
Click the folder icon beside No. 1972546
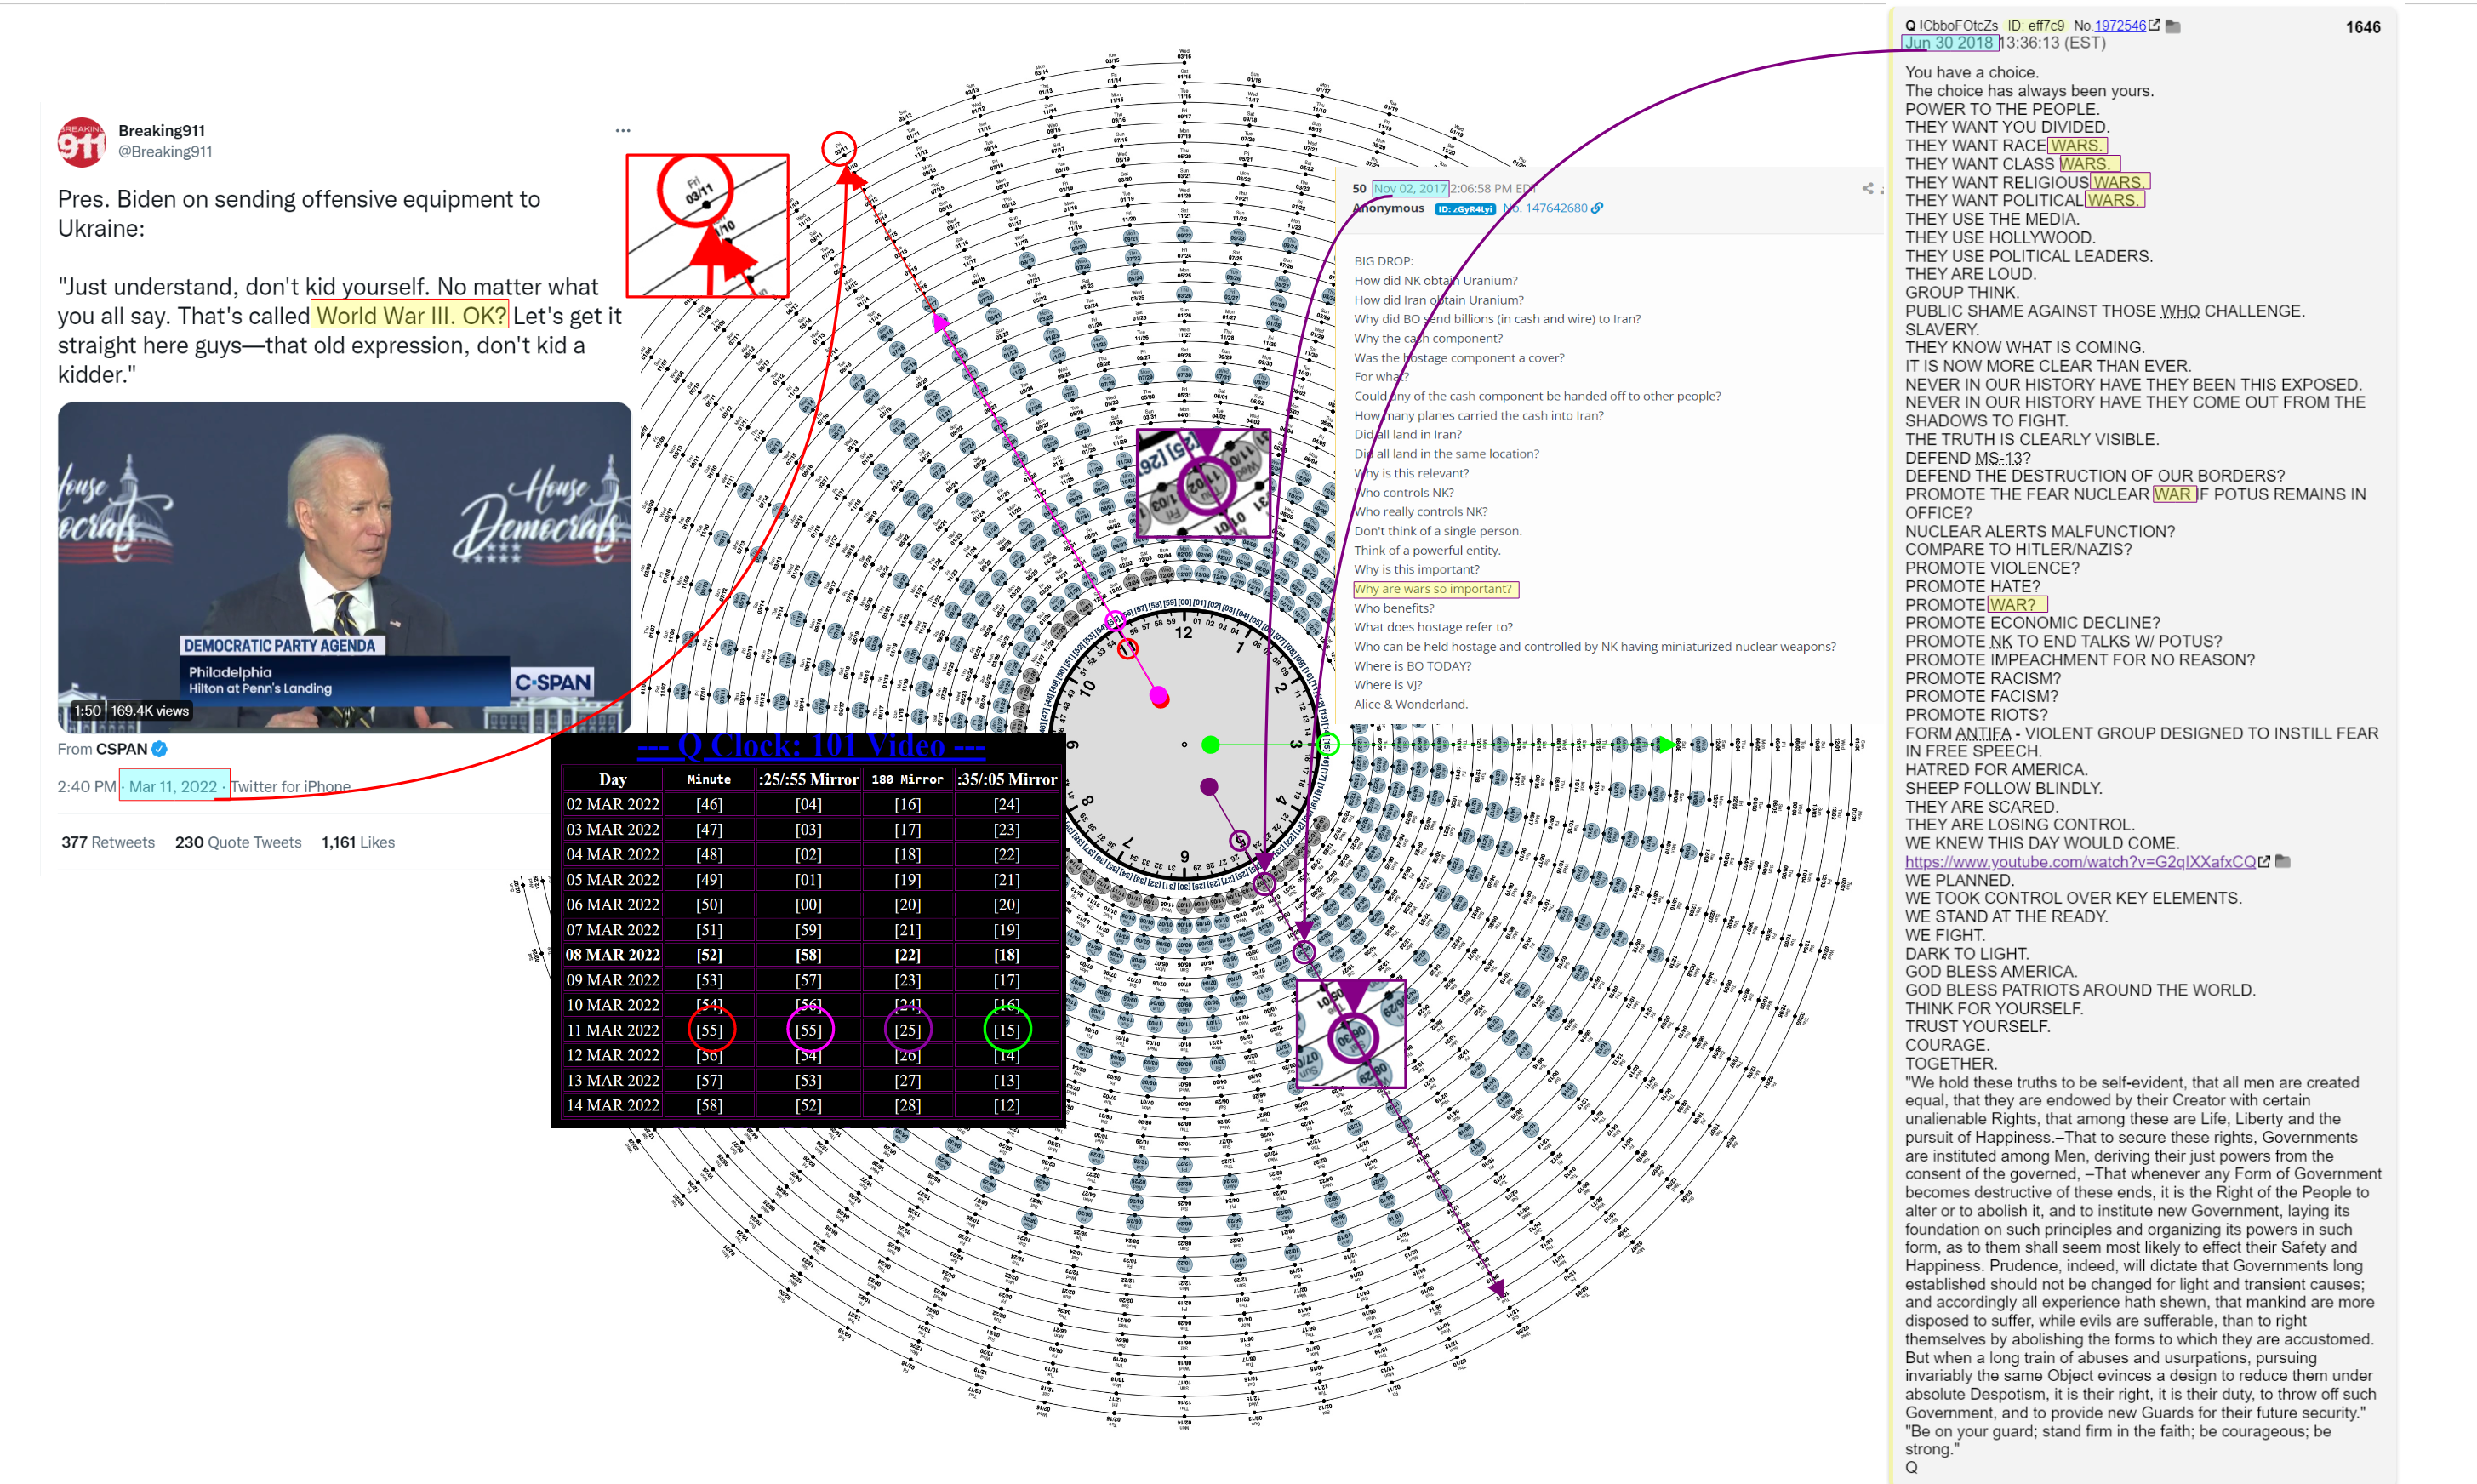2172,26
